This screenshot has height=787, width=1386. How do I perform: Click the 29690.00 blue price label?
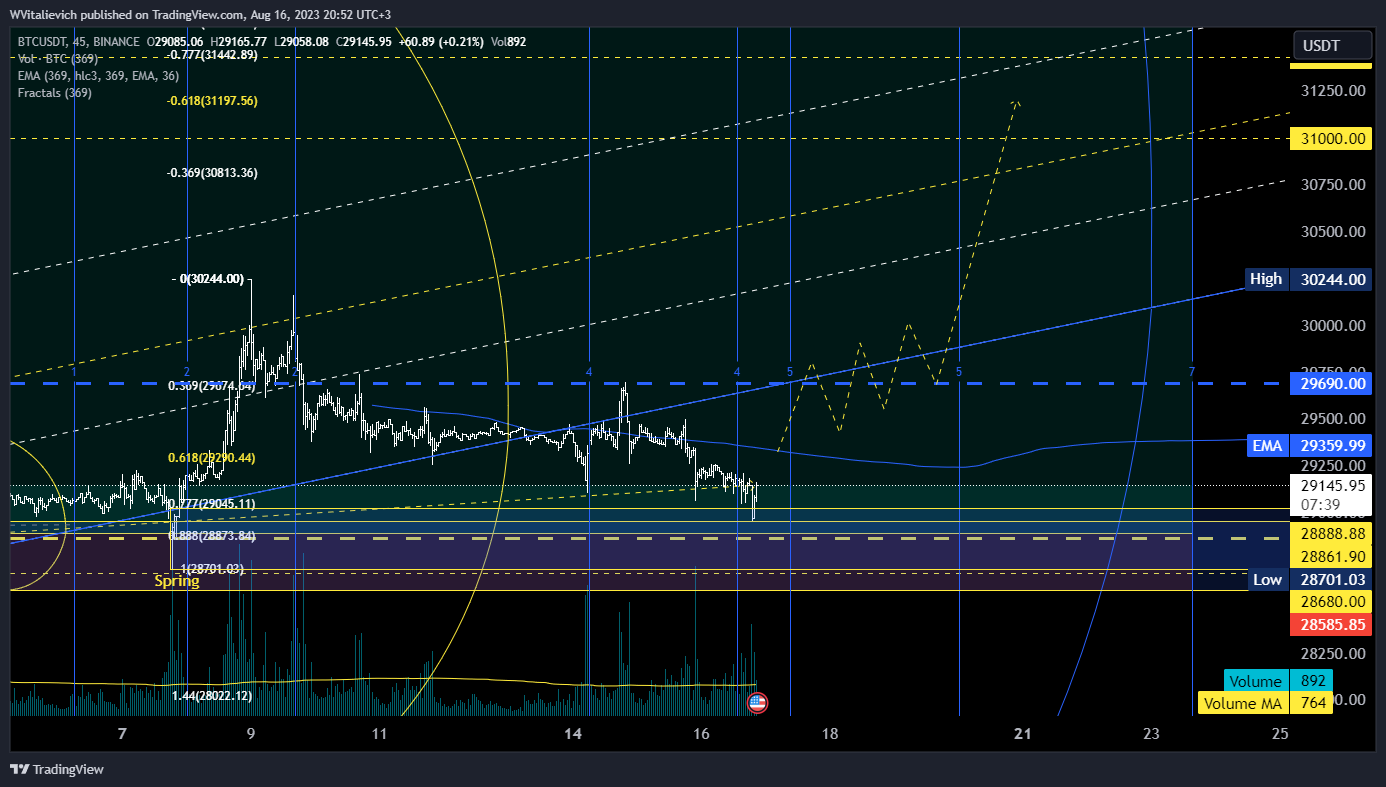[x=1331, y=383]
